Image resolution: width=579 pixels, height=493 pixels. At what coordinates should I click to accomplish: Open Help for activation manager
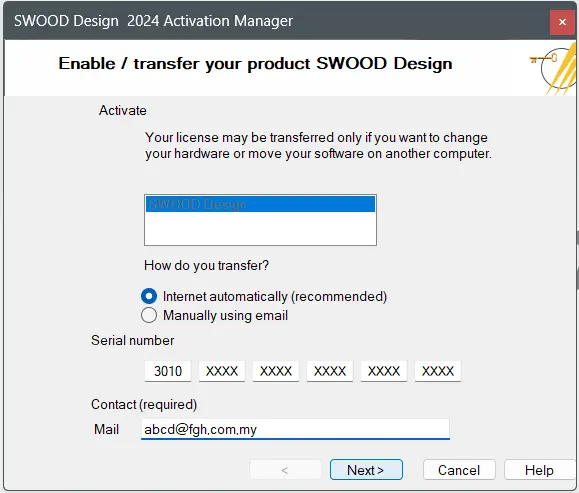(539, 470)
